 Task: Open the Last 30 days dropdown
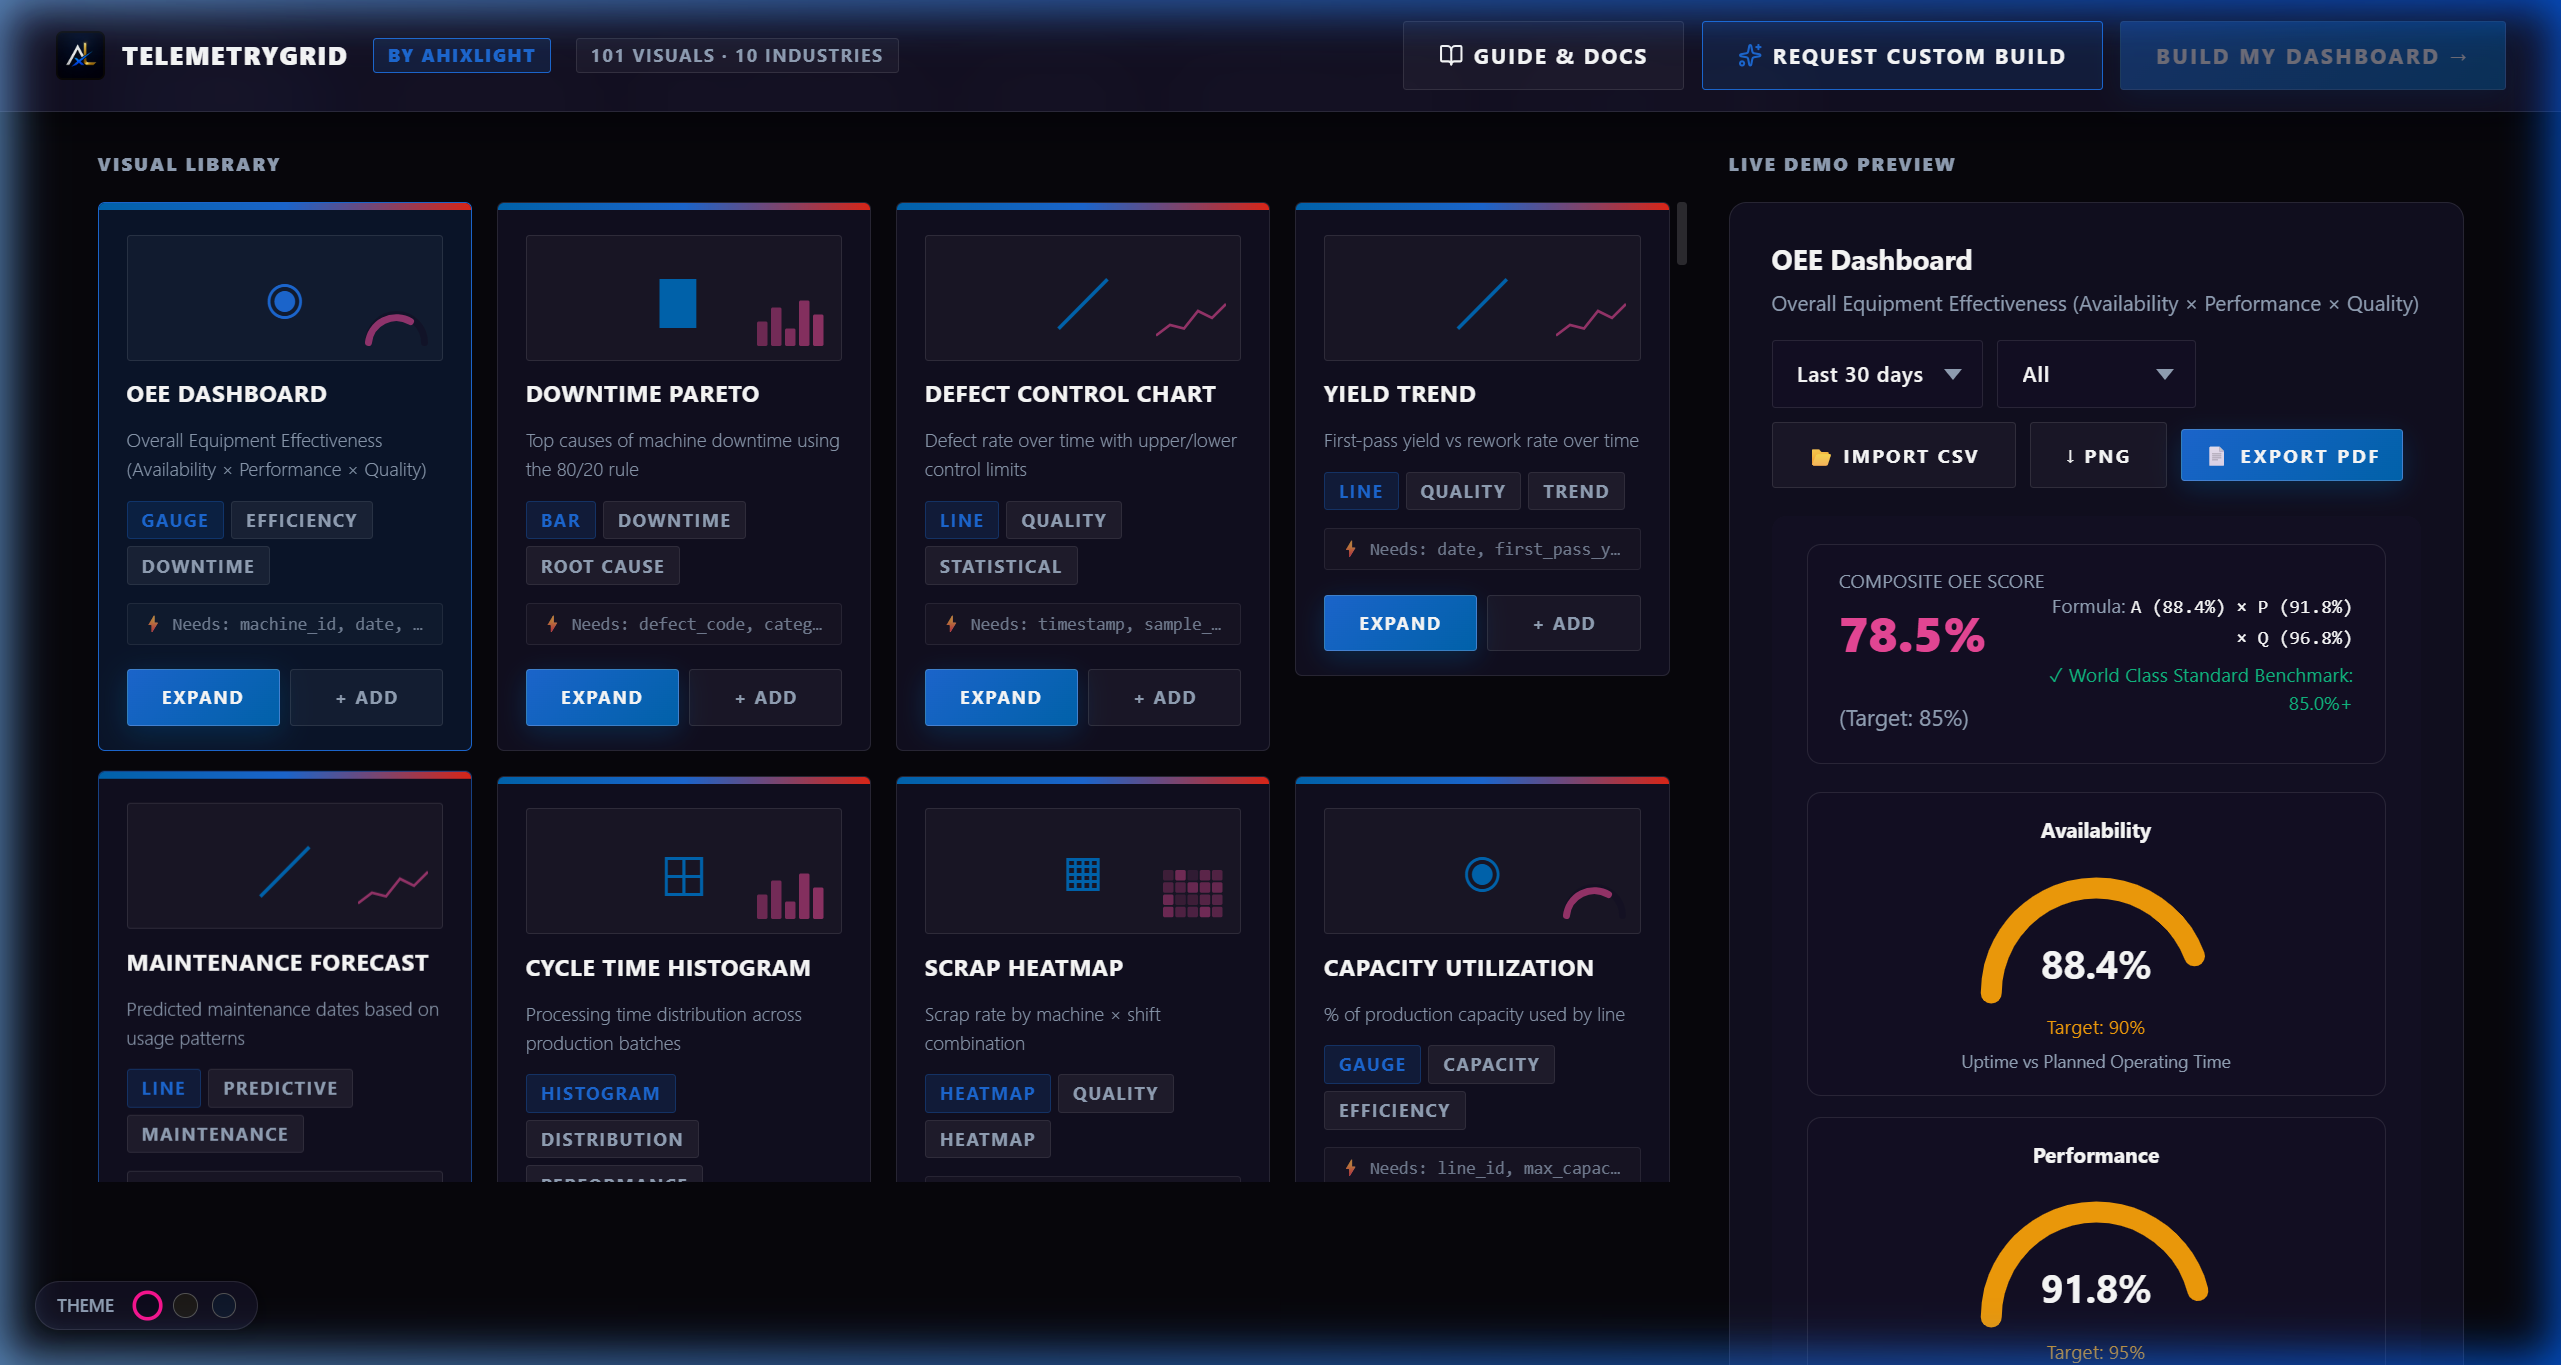(x=1876, y=374)
